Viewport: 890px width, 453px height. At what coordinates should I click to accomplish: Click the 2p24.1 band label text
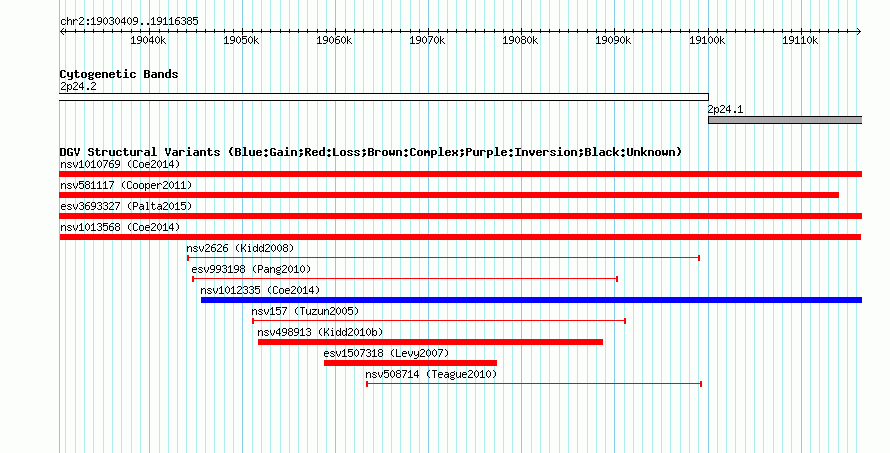(725, 110)
